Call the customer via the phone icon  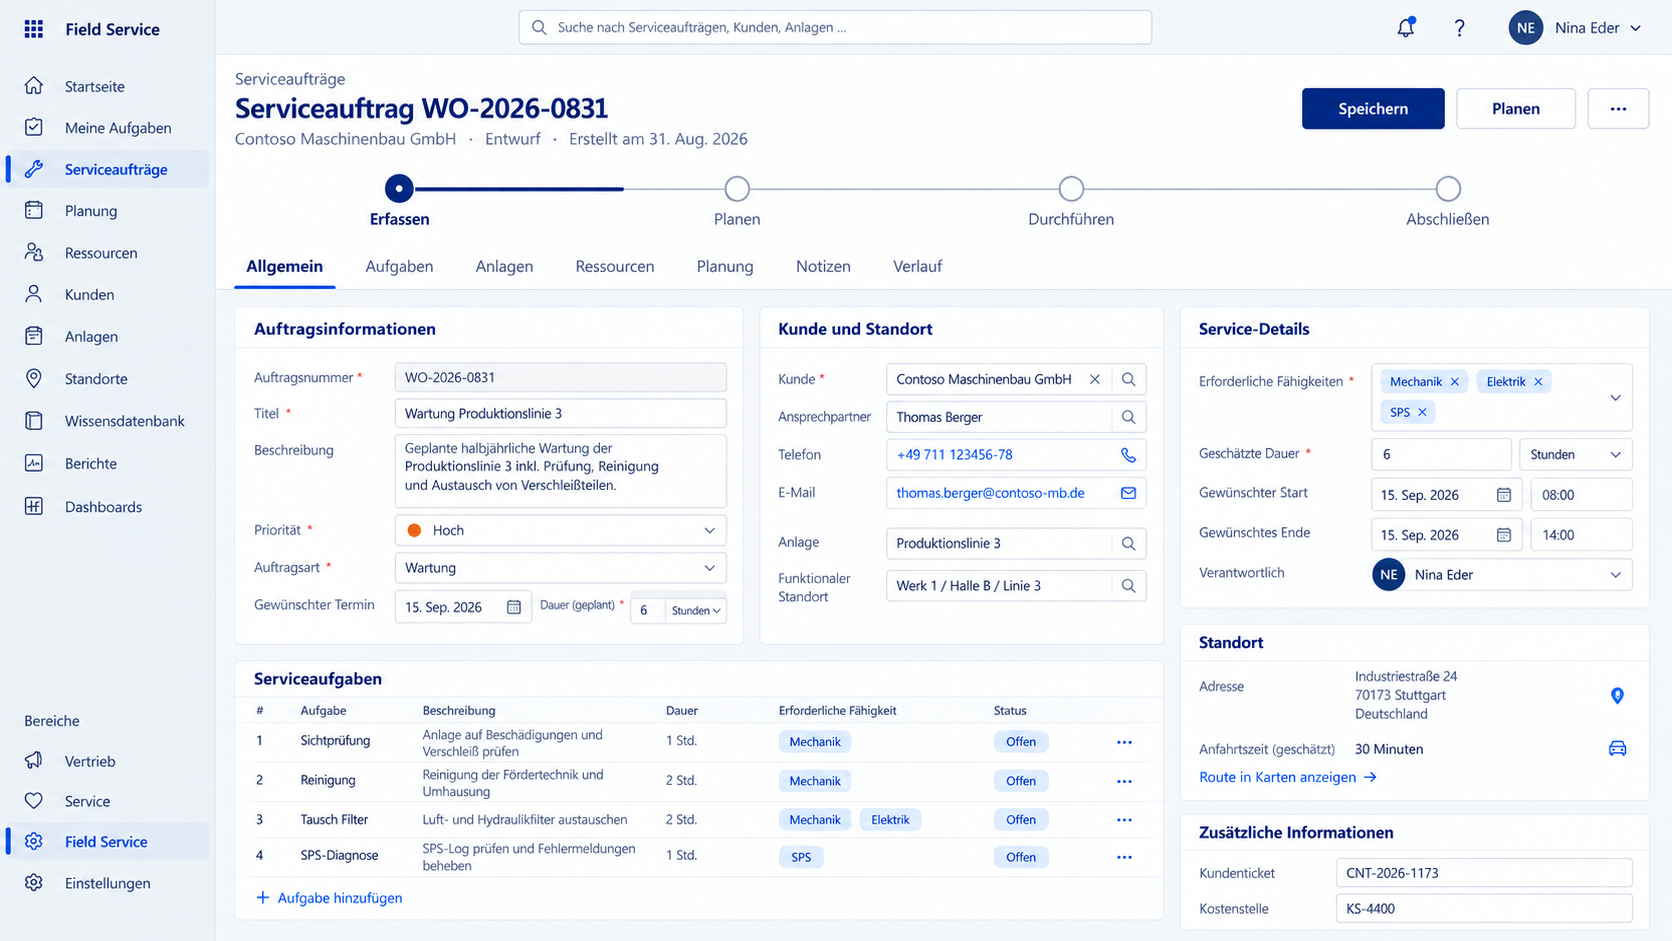point(1128,455)
